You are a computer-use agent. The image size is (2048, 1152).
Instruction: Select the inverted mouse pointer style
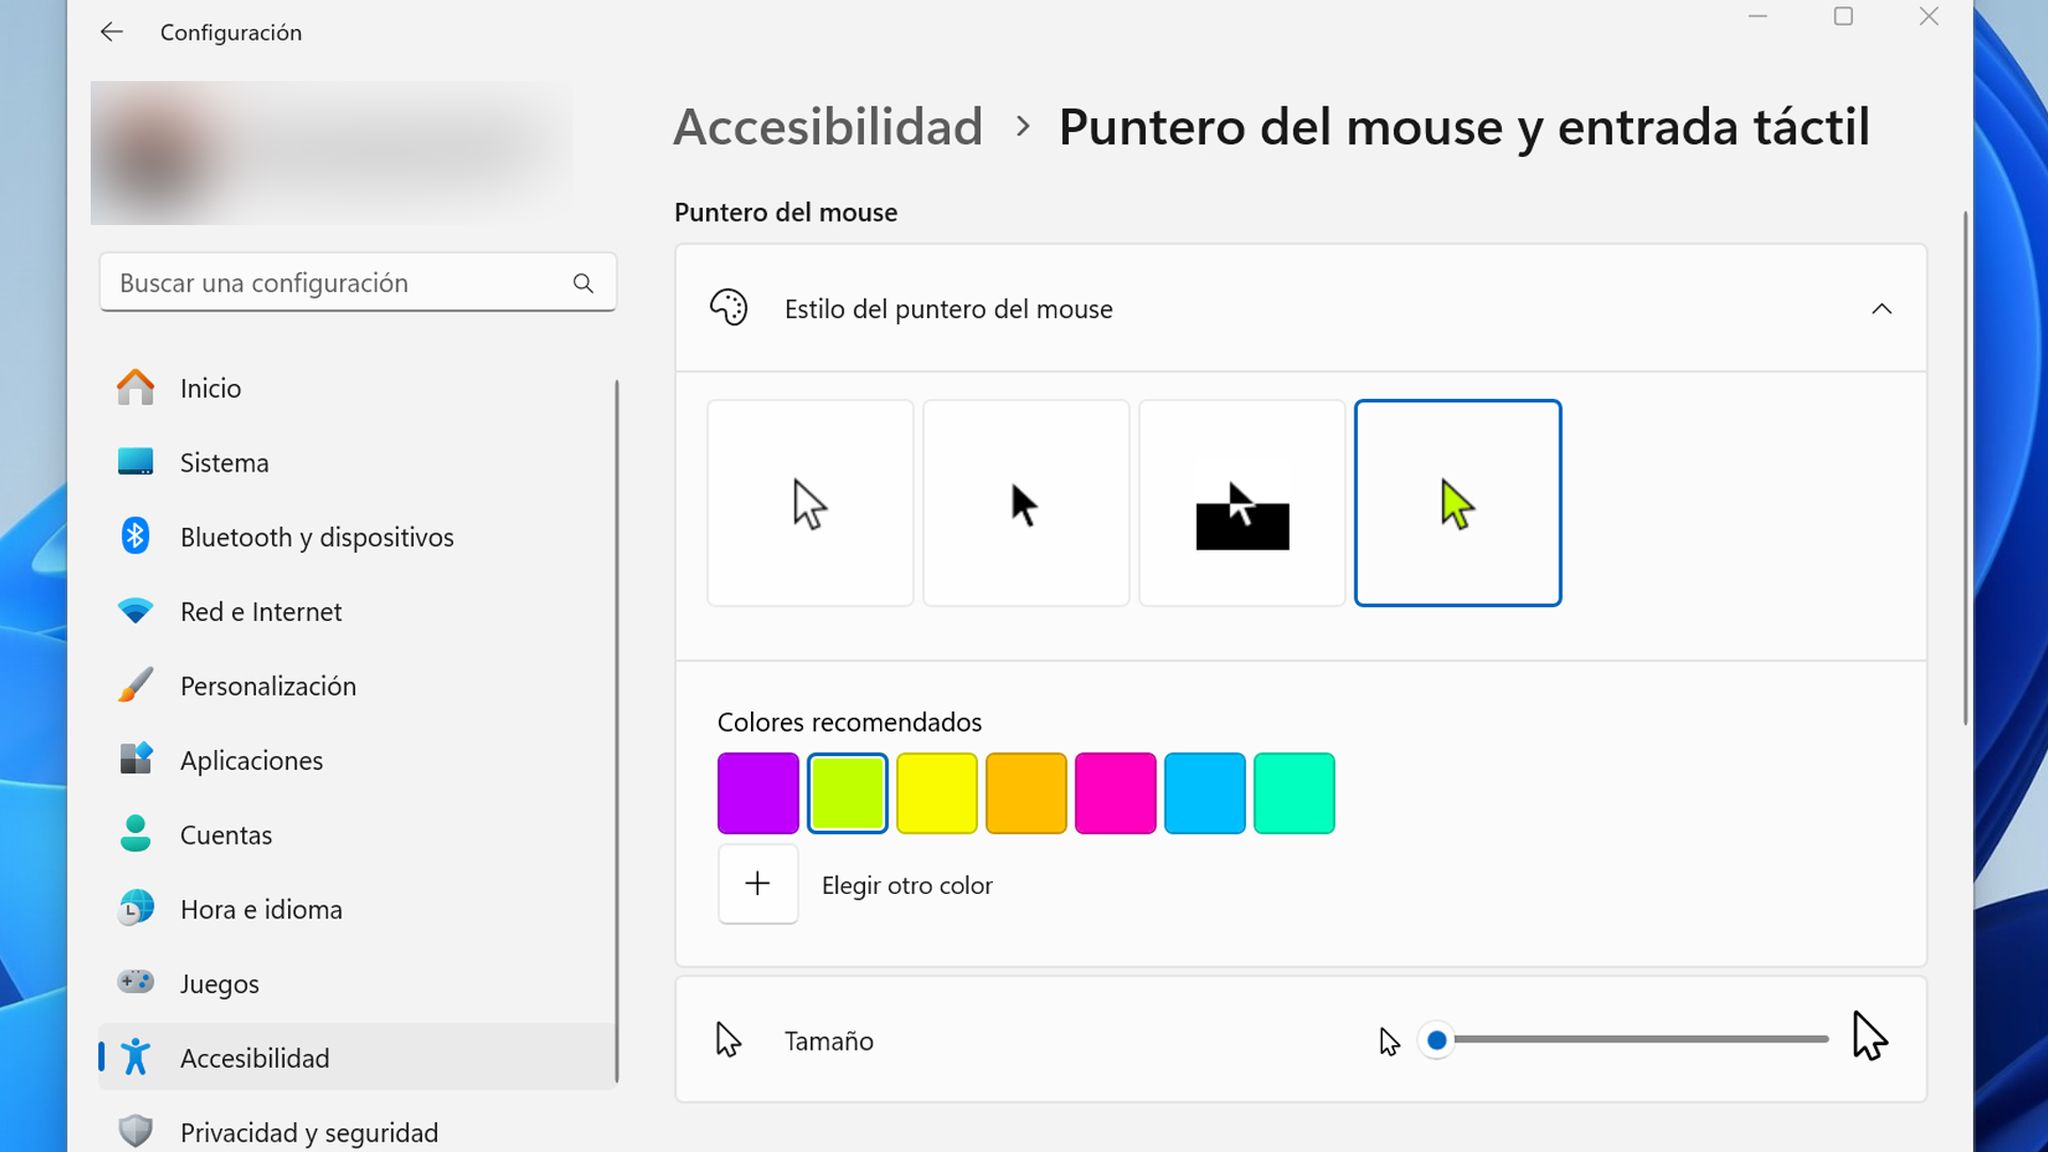tap(1242, 503)
